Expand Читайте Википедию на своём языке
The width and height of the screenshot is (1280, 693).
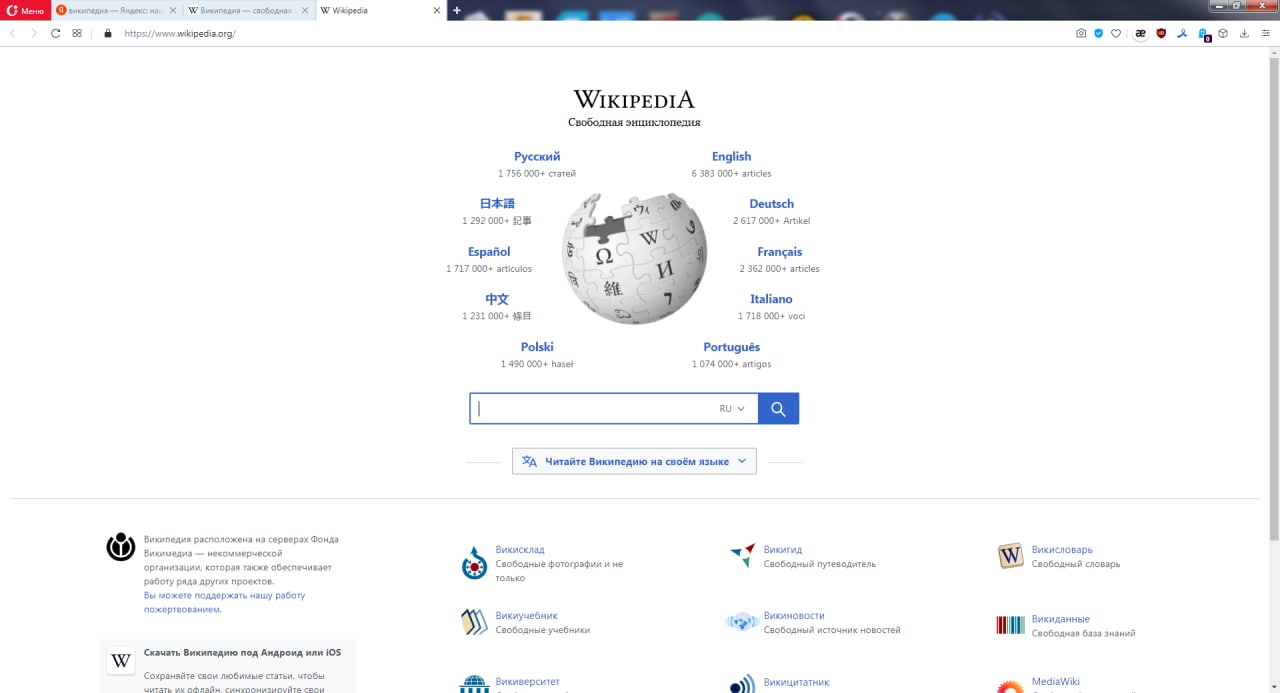coord(634,461)
